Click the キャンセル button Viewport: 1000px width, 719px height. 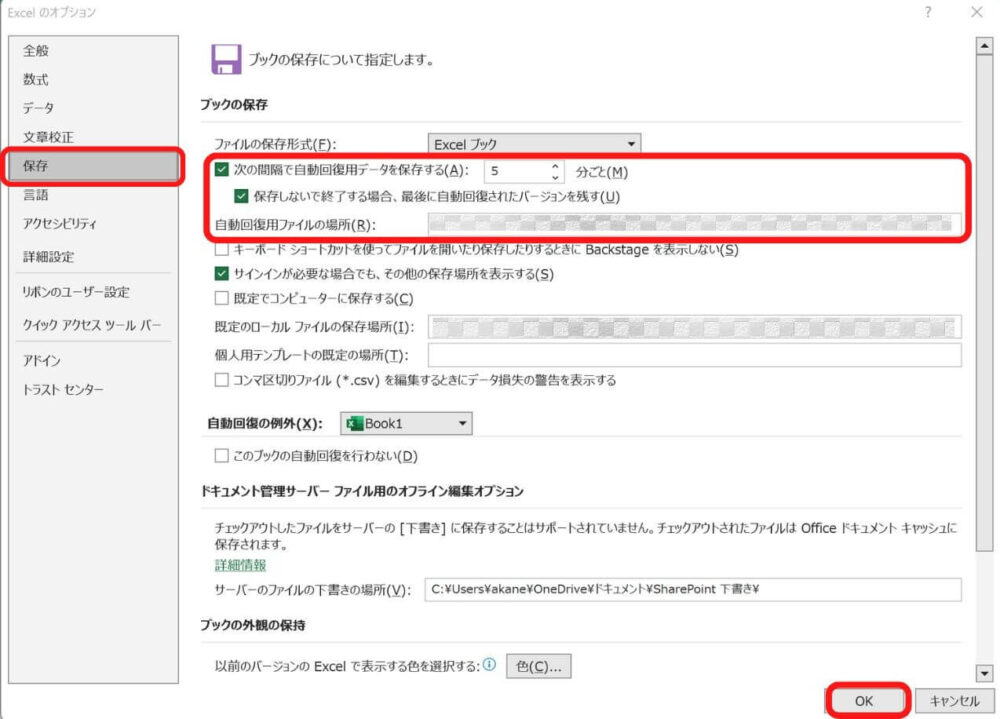tap(953, 700)
